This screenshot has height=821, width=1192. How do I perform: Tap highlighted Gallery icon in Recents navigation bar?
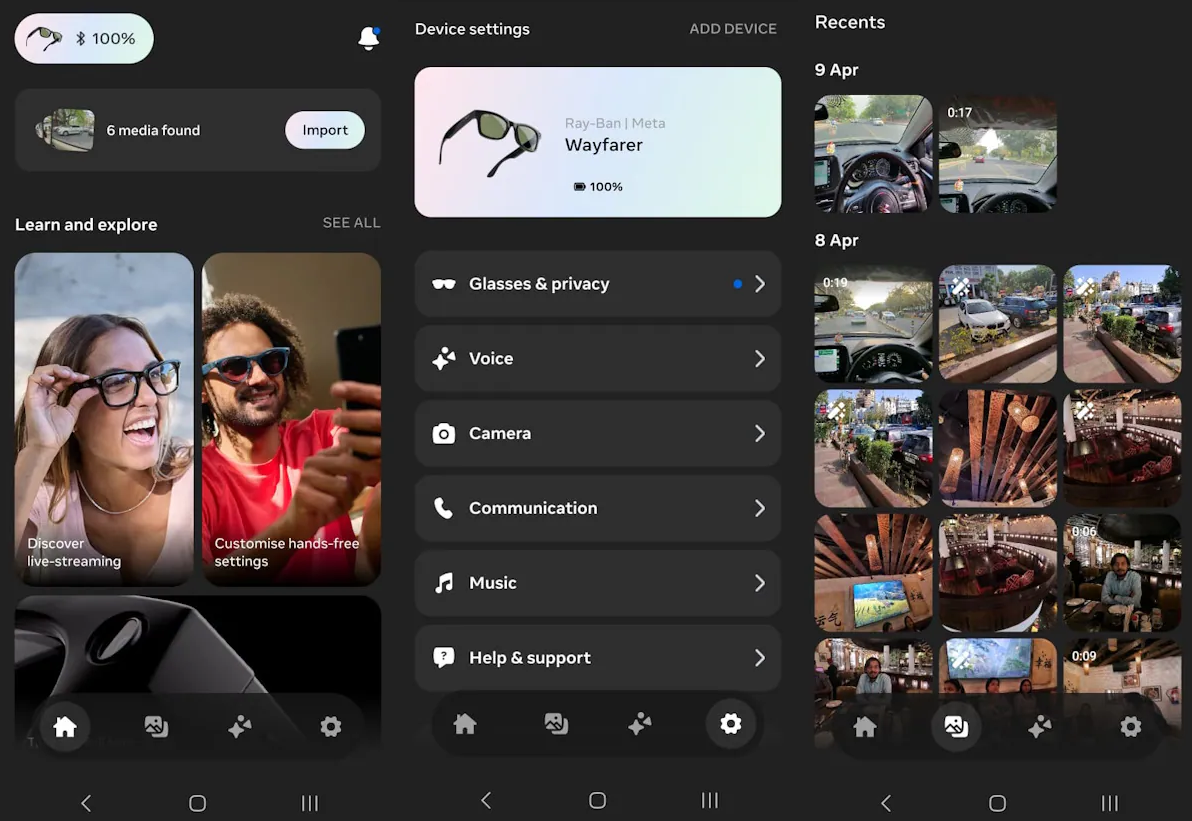(x=956, y=727)
